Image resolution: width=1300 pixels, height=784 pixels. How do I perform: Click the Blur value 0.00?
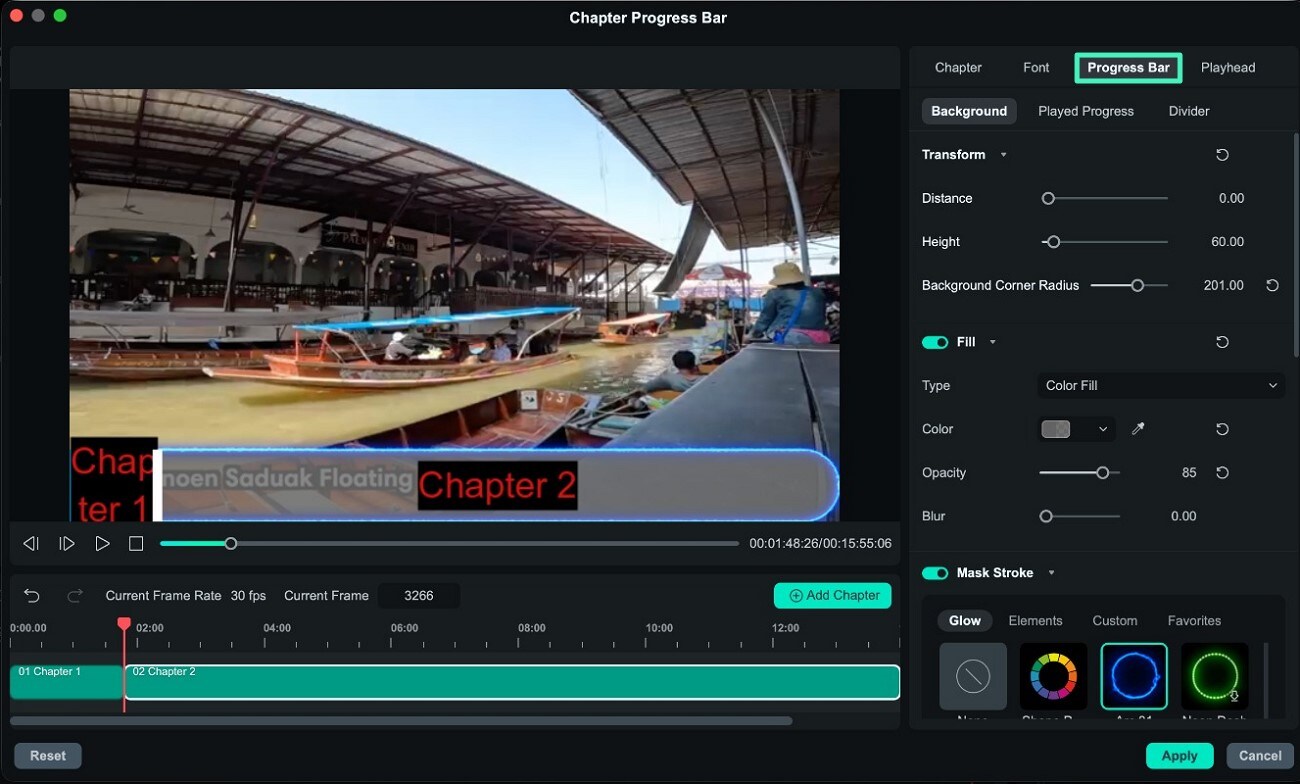tap(1183, 516)
